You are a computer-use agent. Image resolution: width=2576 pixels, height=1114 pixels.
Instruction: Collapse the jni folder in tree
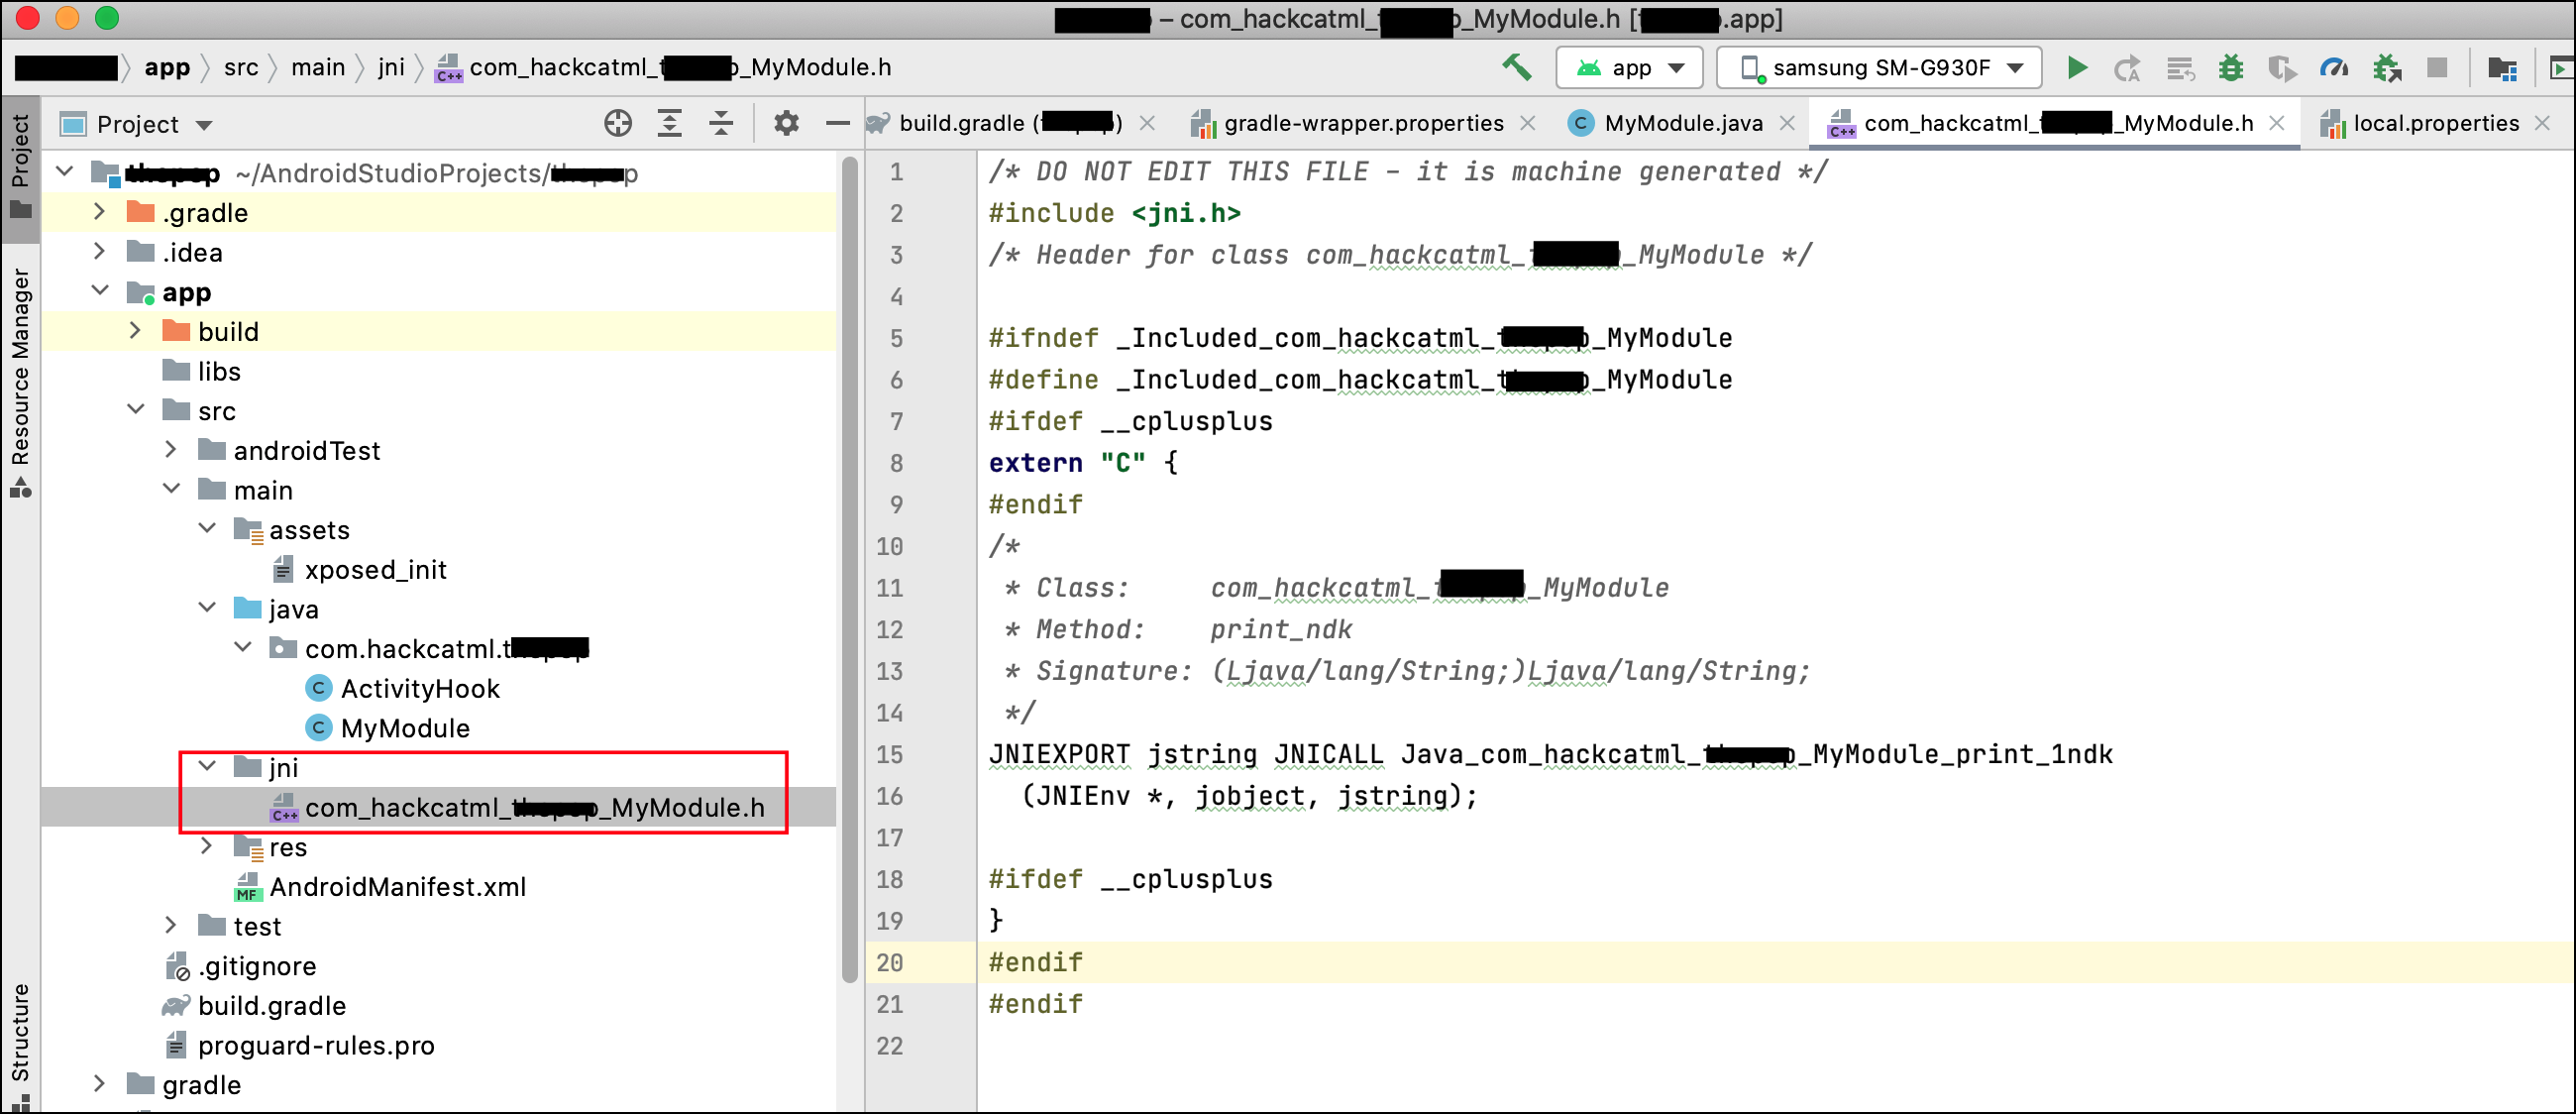tap(208, 767)
